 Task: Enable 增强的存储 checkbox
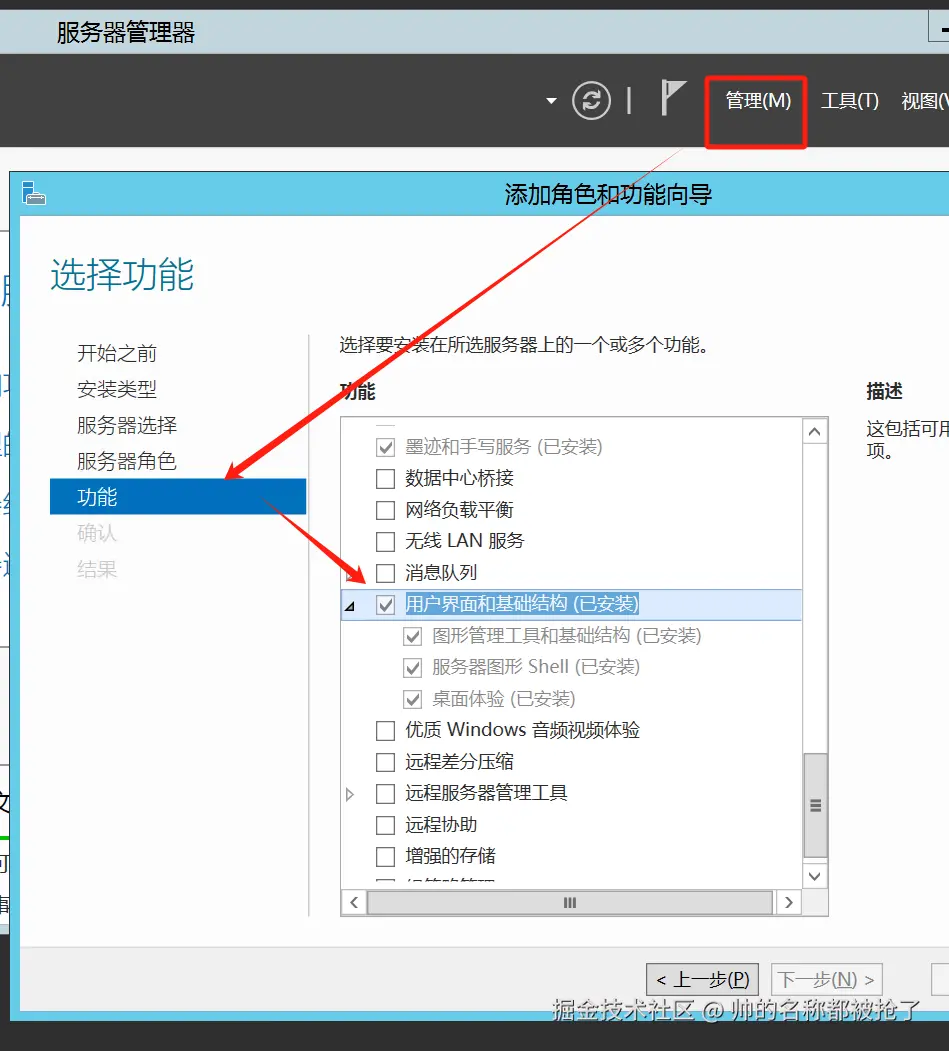tap(385, 857)
